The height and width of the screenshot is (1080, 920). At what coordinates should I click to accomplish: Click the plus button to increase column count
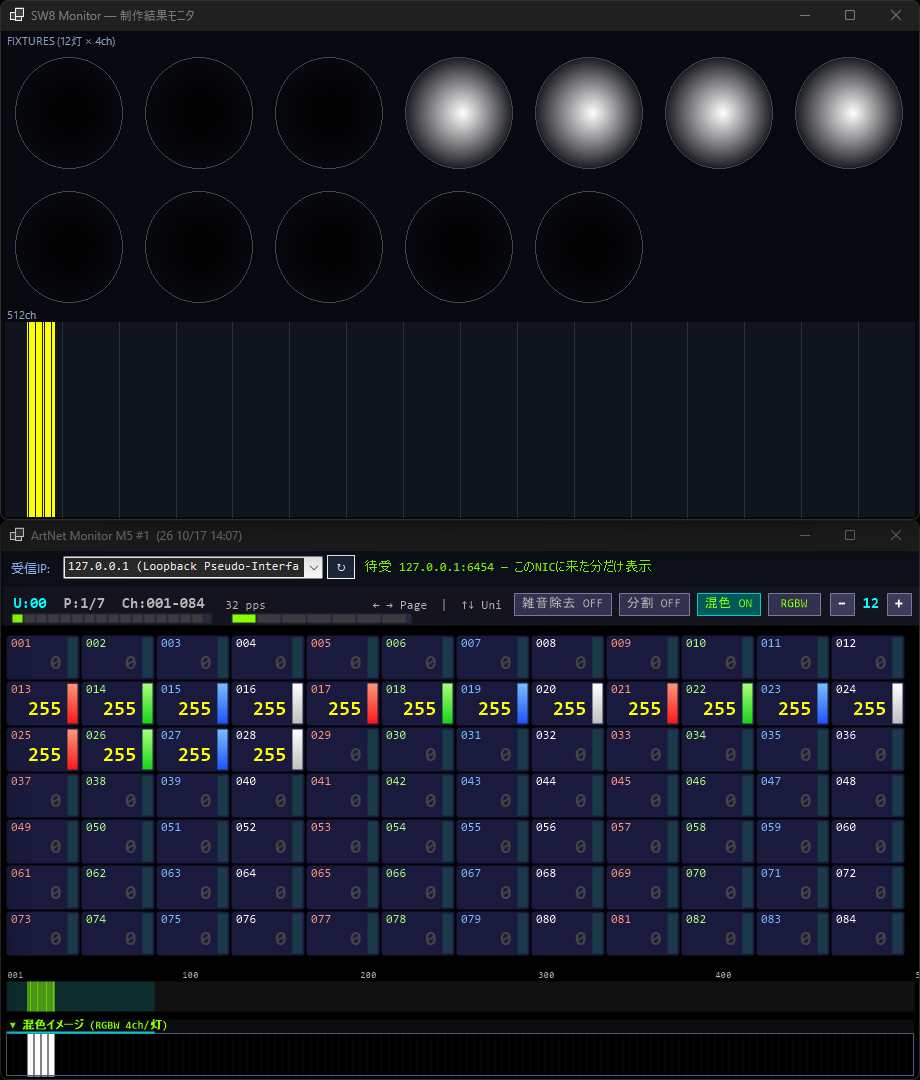(x=899, y=603)
